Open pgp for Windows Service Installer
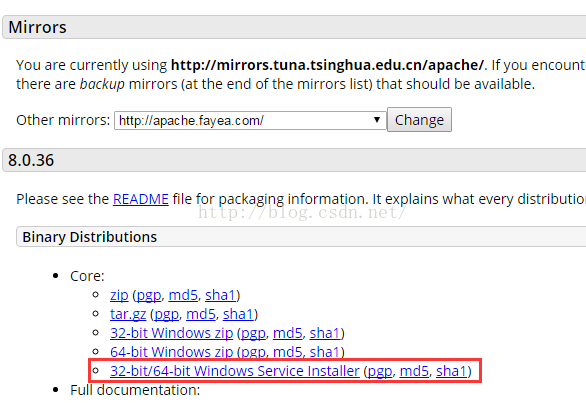Viewport: 586px width, 403px height. [380, 372]
